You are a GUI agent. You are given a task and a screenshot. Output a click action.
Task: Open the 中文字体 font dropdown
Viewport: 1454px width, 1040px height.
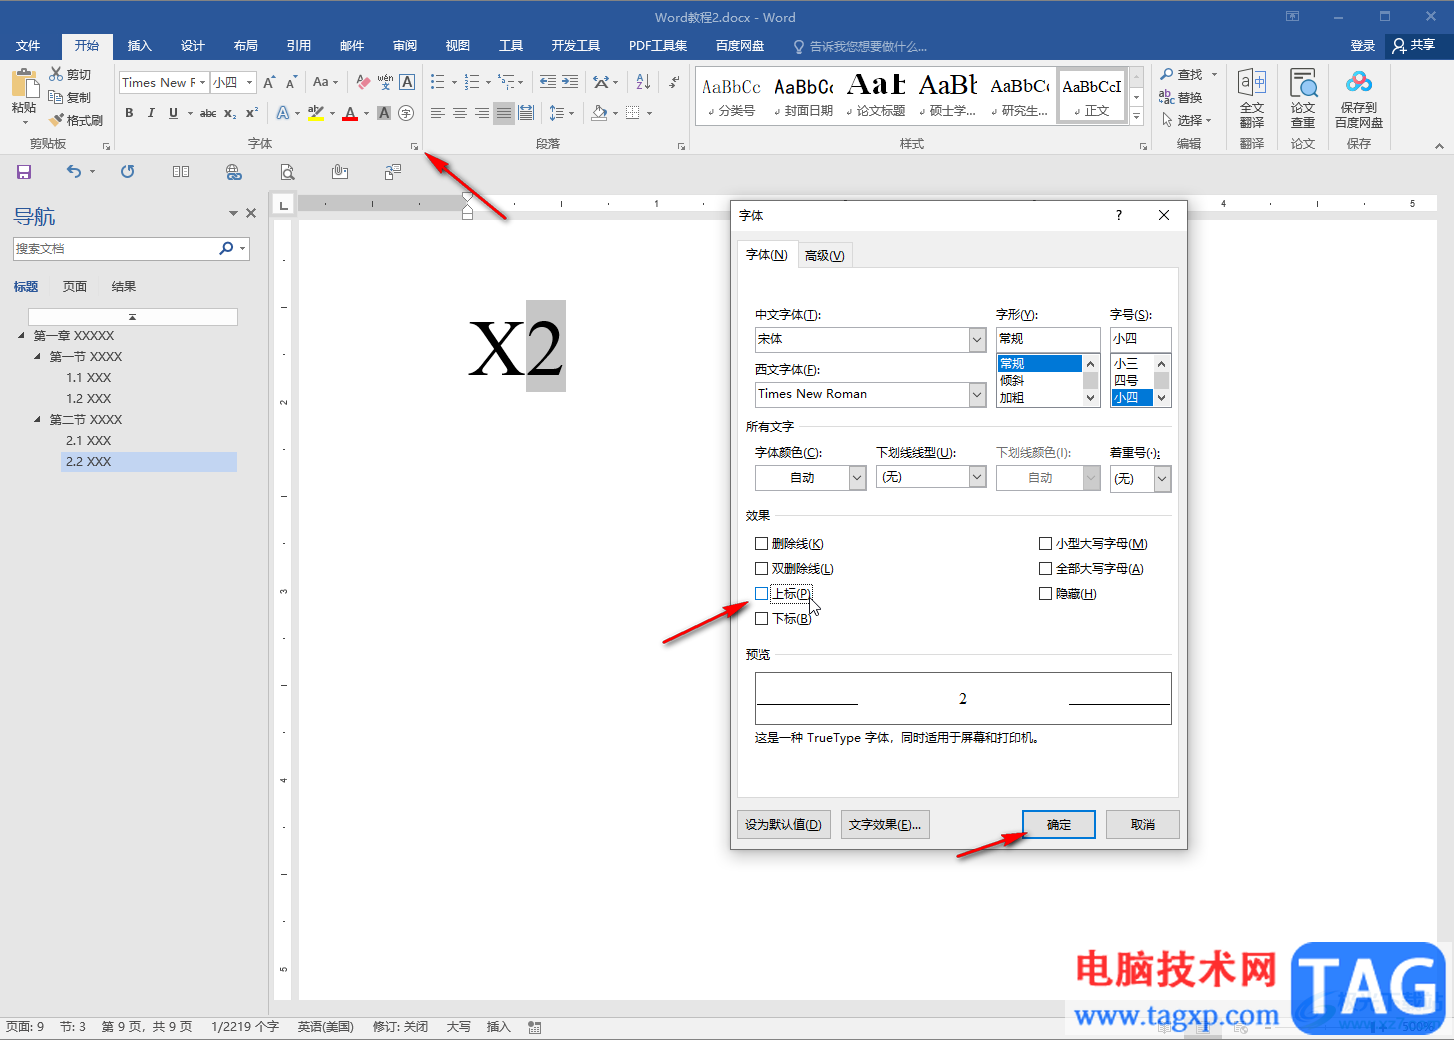point(977,340)
